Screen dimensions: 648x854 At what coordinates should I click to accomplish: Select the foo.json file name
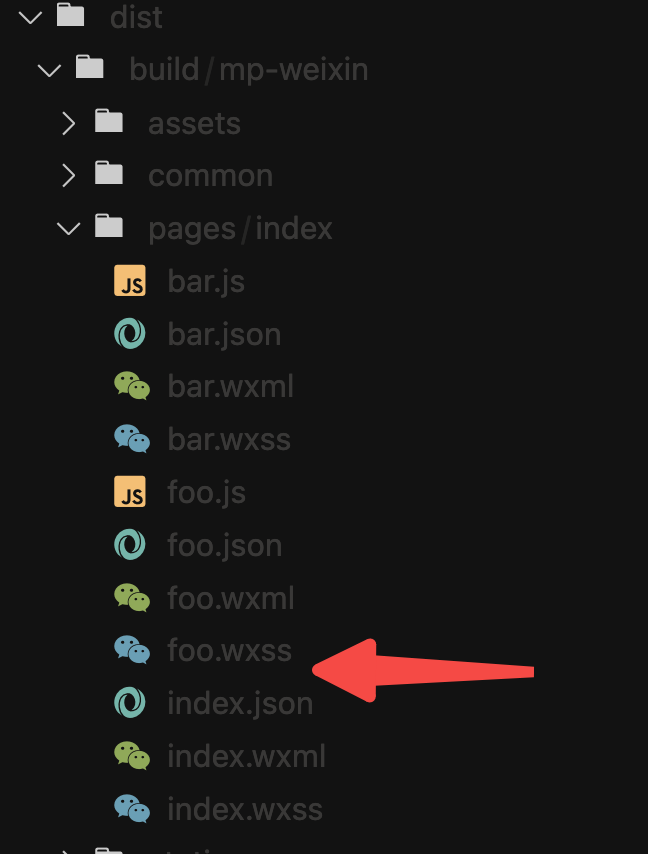click(x=224, y=545)
